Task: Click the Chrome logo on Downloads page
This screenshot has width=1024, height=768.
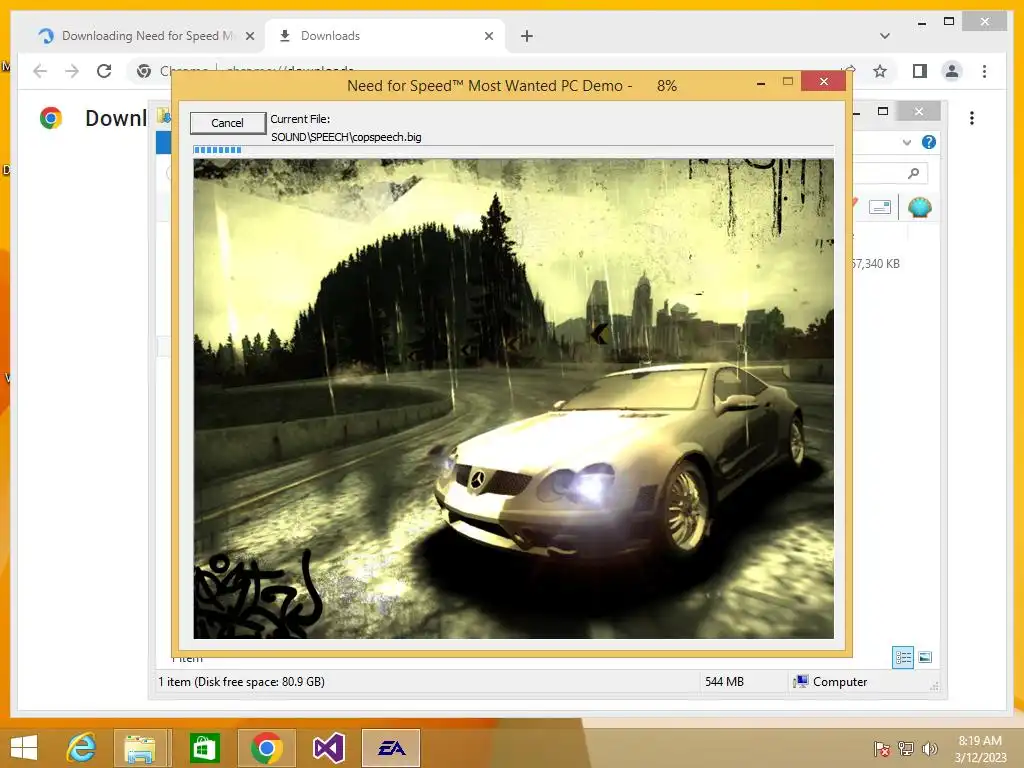Action: click(51, 118)
